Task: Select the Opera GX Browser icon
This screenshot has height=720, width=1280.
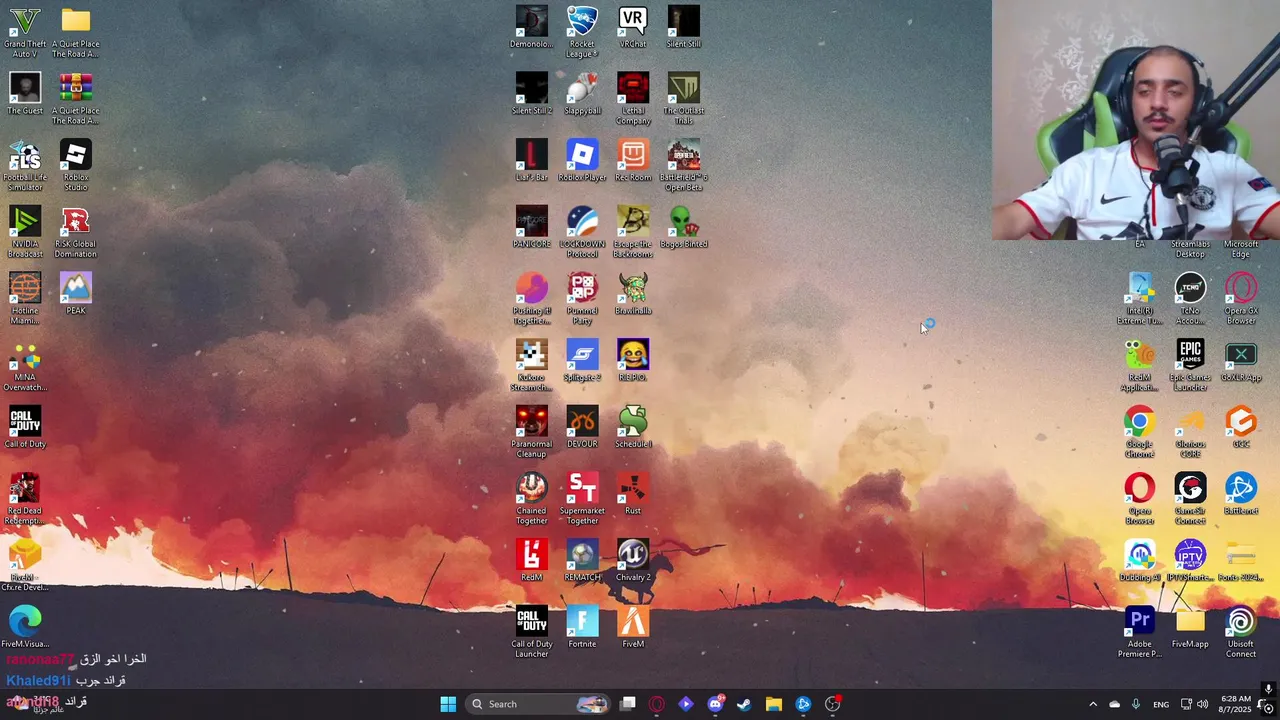Action: (1241, 299)
